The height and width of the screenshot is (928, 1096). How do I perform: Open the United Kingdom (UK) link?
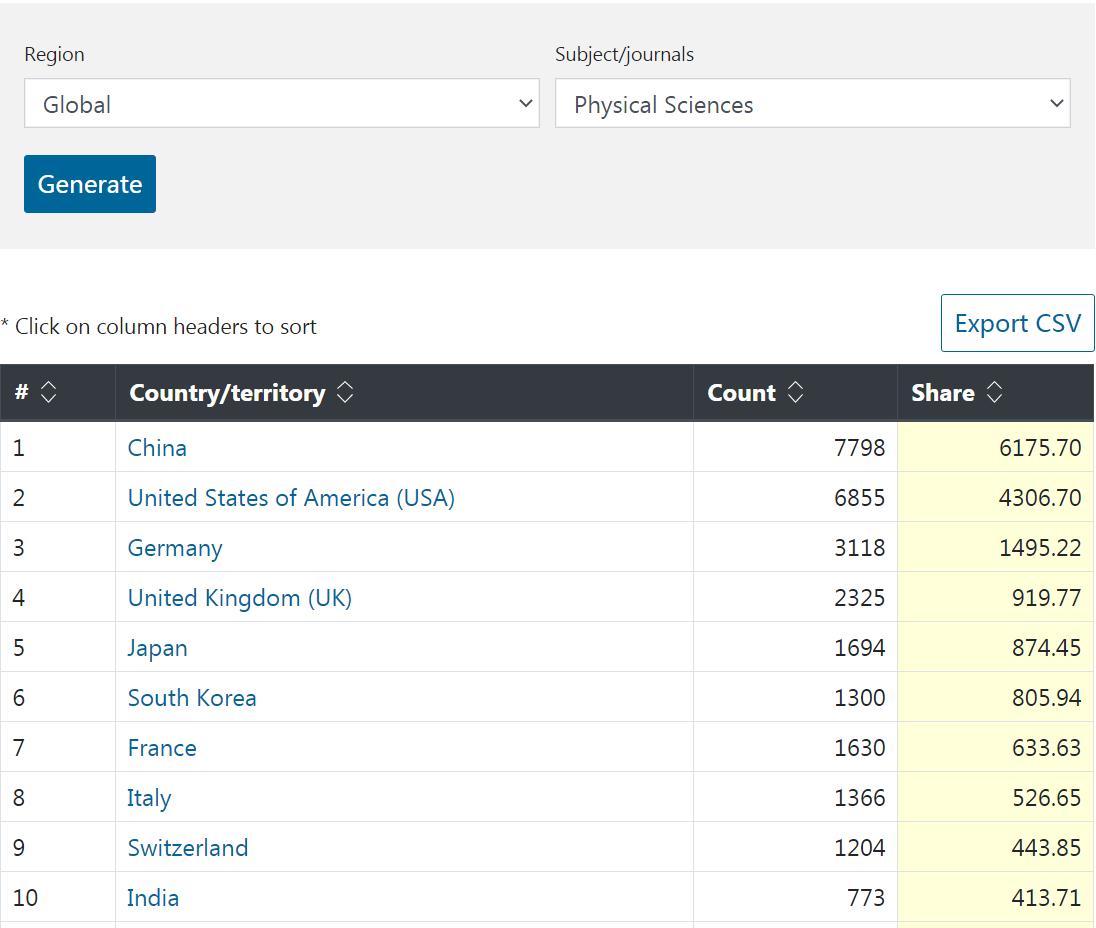[240, 598]
